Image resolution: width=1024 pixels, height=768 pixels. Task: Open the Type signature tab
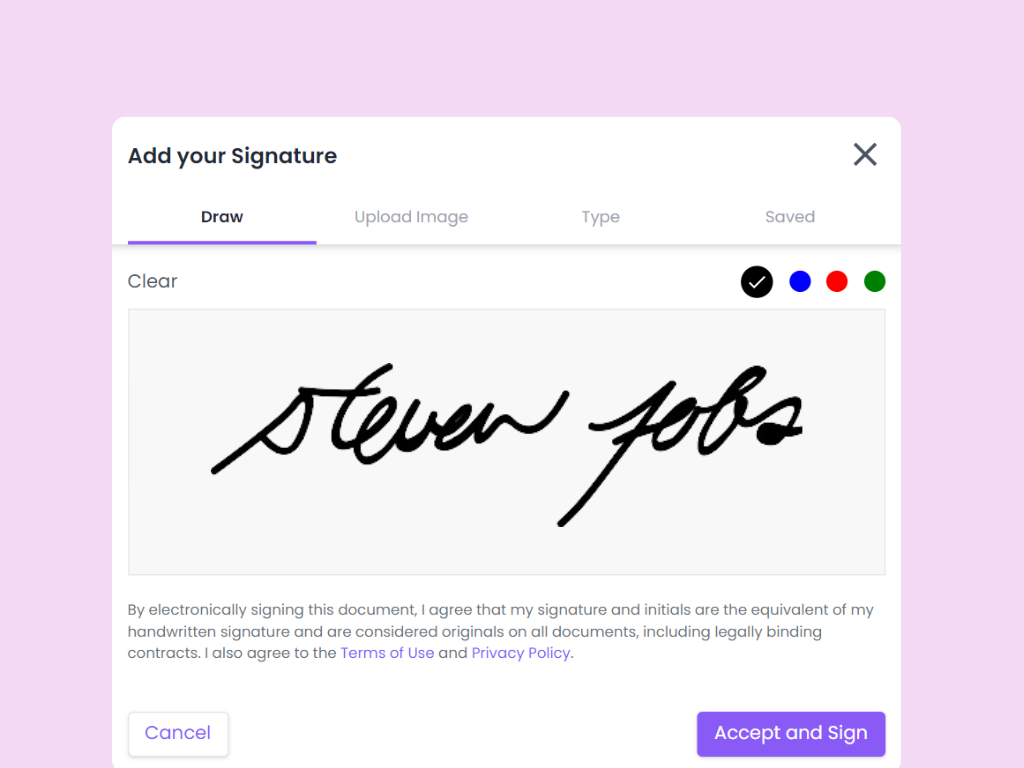pos(600,217)
